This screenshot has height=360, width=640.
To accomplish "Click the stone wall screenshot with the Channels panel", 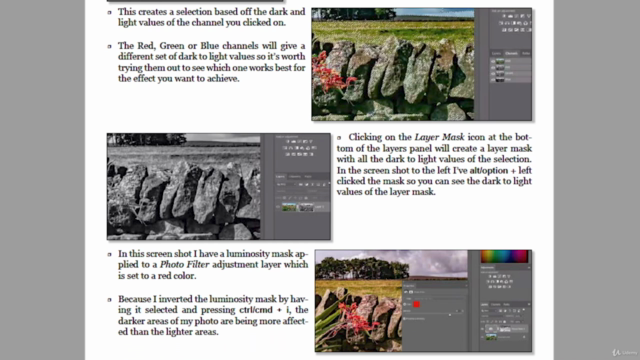I will point(422,64).
